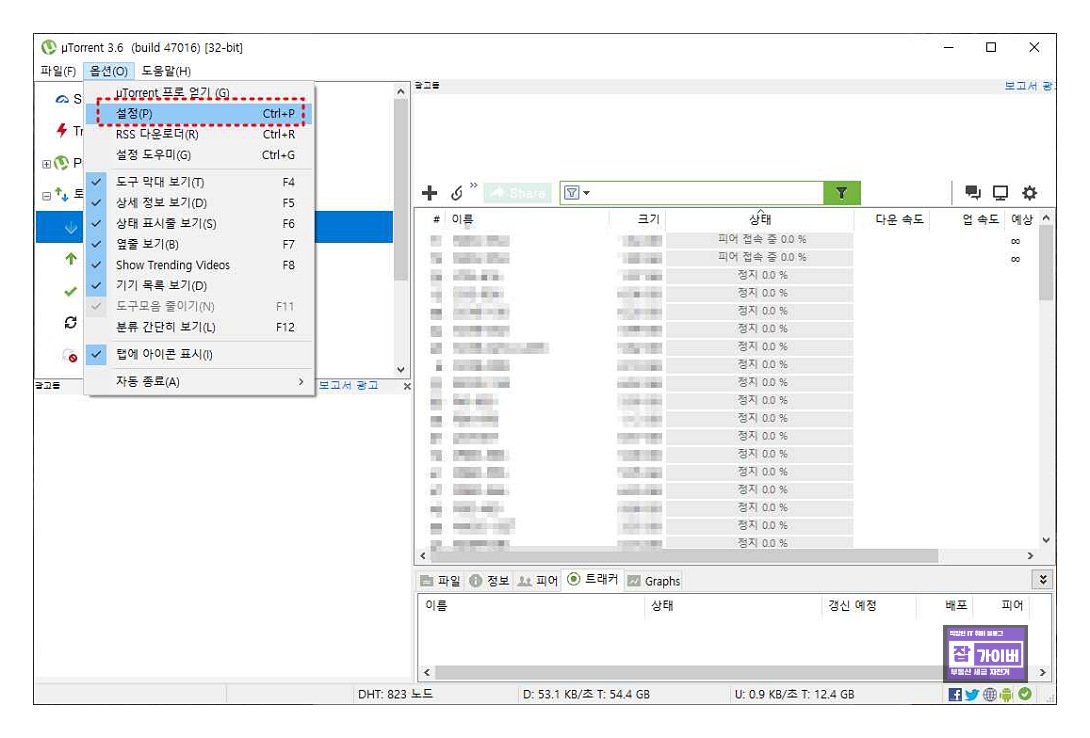Click the remote monitor icon in toolbar
The width and height of the screenshot is (1090, 738).
click(1000, 192)
